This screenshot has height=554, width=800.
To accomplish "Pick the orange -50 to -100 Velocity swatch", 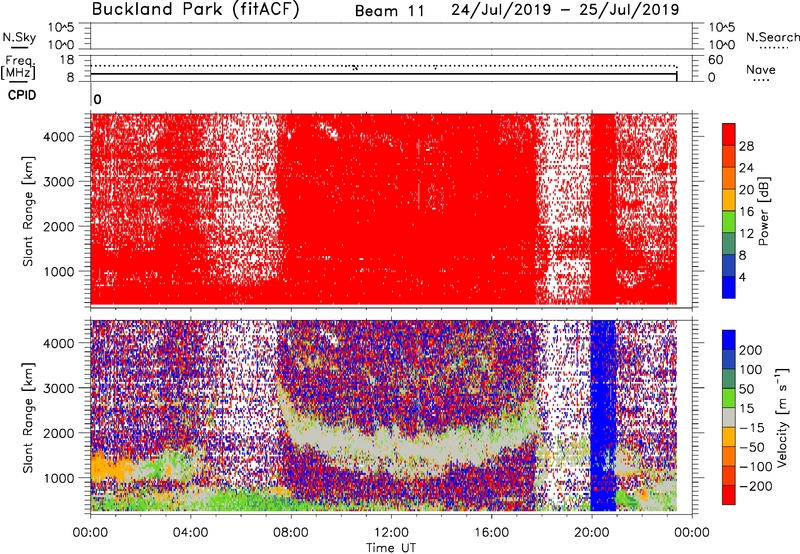I will 729,456.
